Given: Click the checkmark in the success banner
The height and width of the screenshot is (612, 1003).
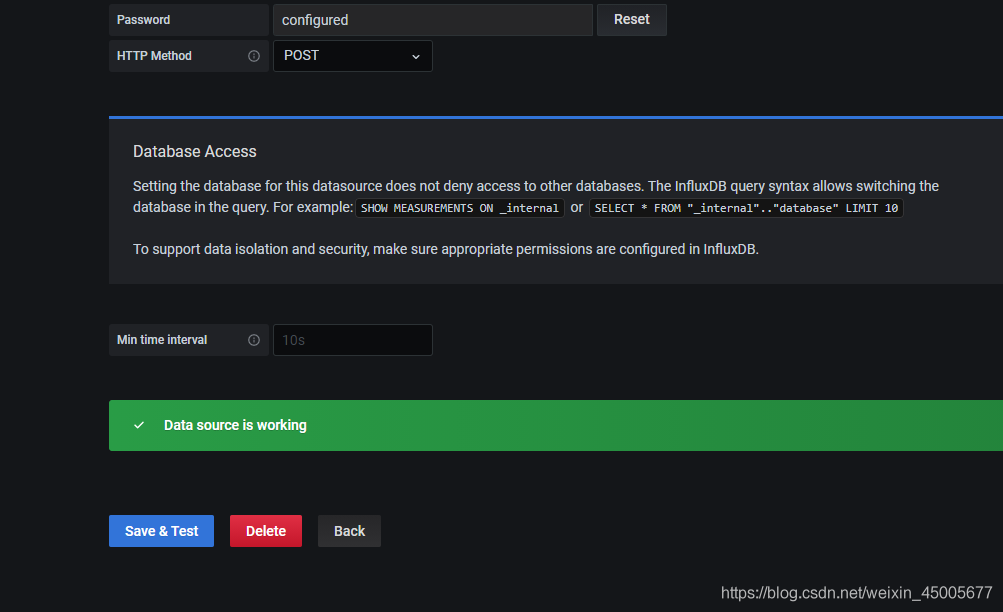Looking at the screenshot, I should 139,425.
